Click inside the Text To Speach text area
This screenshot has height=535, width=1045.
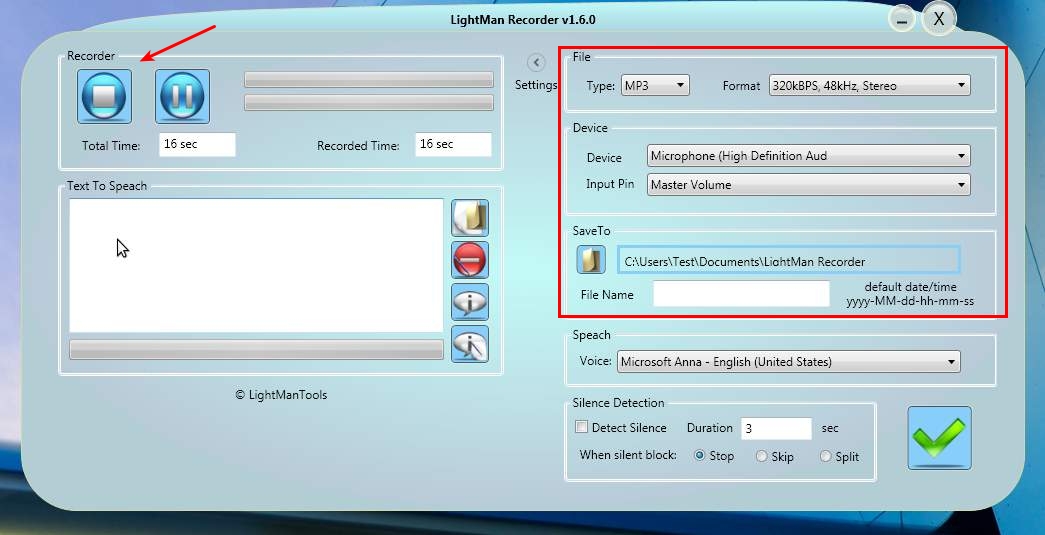(257, 265)
